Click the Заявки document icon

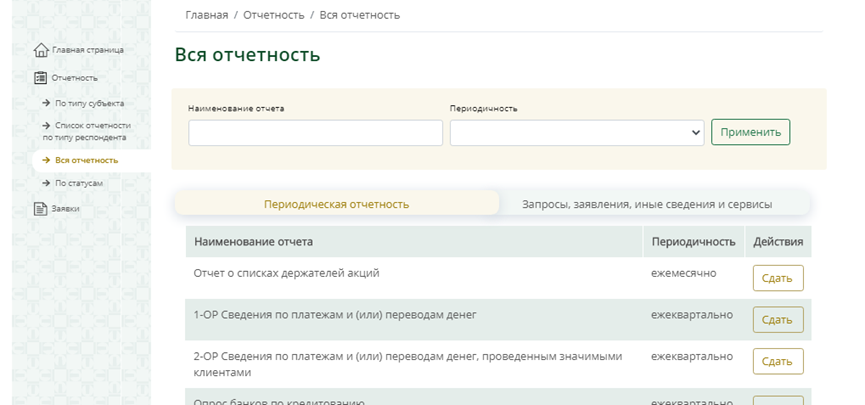(x=41, y=209)
